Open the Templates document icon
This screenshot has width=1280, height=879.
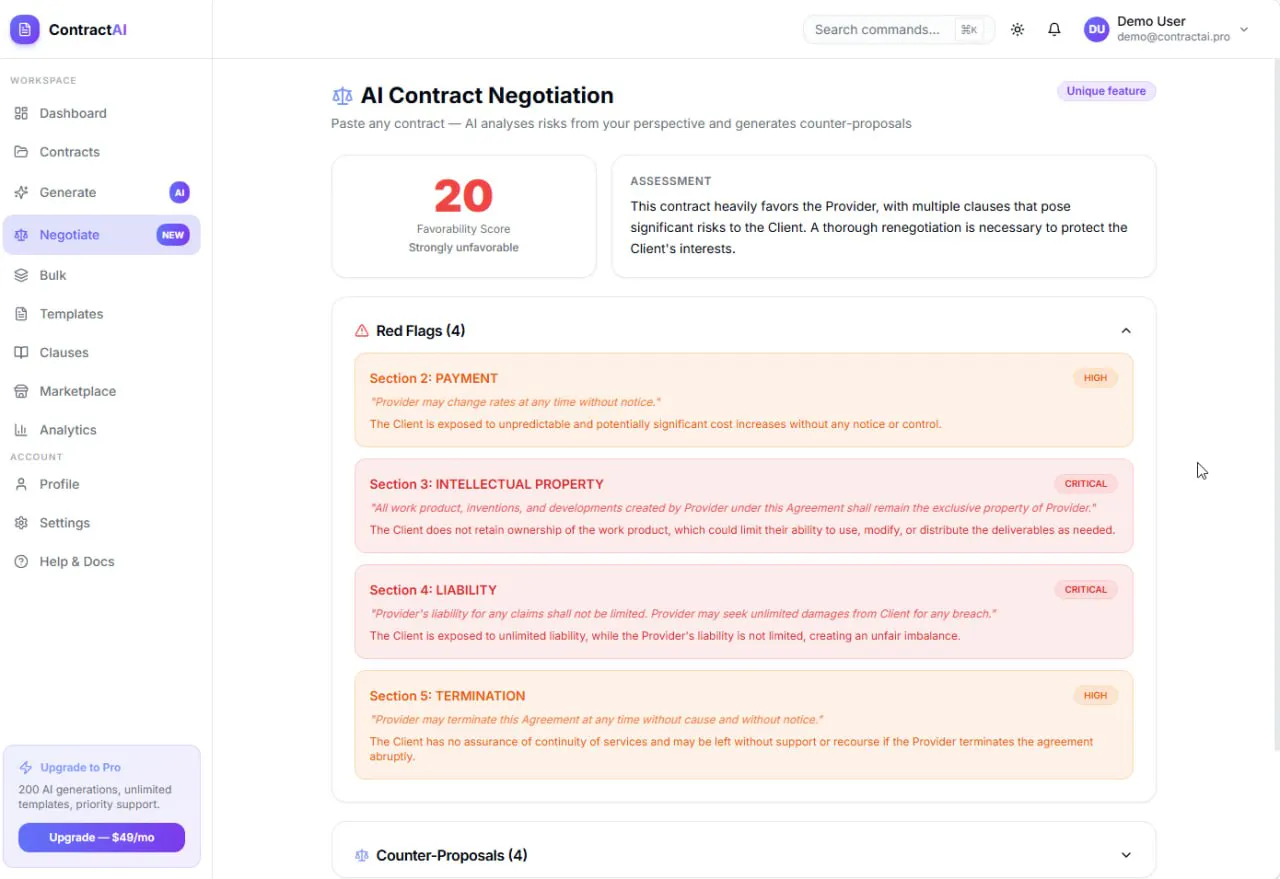coord(21,314)
